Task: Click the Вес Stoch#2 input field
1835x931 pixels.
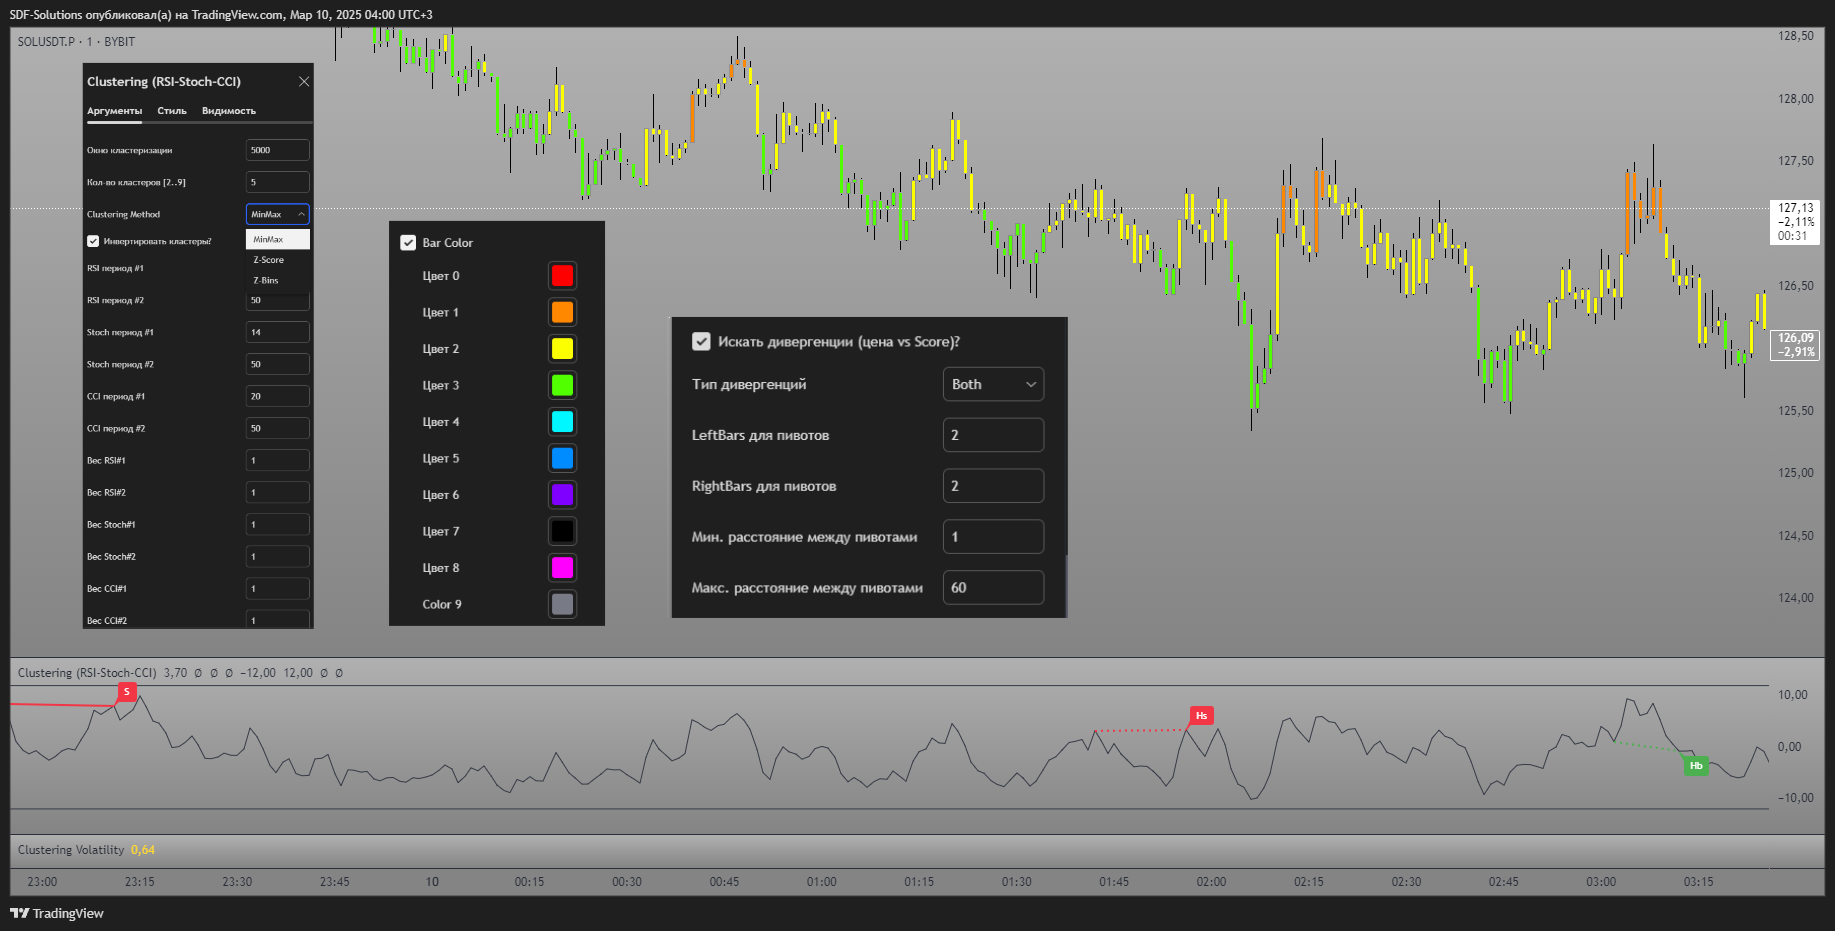Action: tap(278, 556)
